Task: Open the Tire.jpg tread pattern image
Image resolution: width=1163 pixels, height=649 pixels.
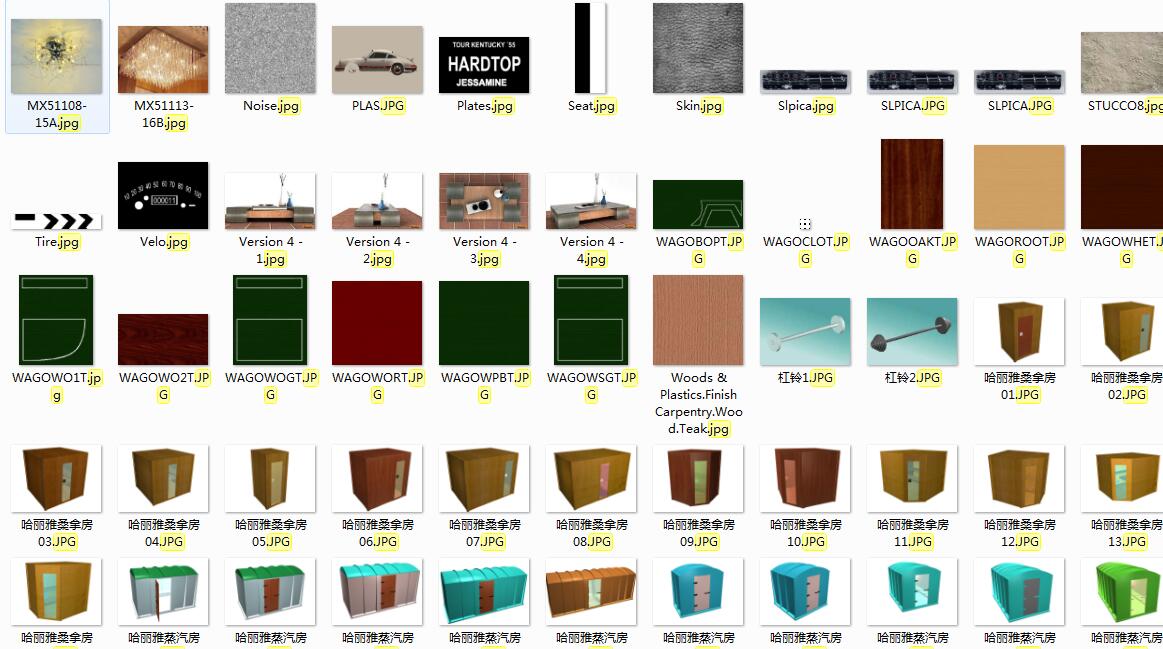Action: [x=56, y=220]
